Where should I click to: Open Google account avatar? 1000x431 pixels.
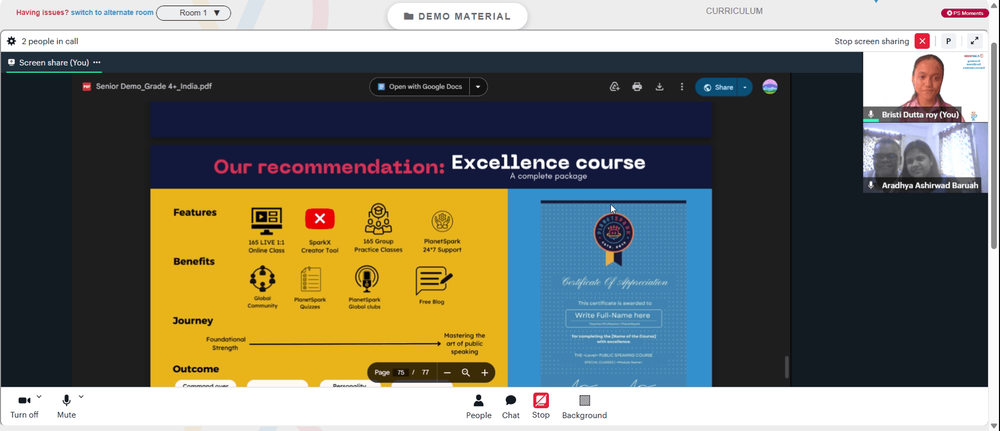tap(770, 87)
